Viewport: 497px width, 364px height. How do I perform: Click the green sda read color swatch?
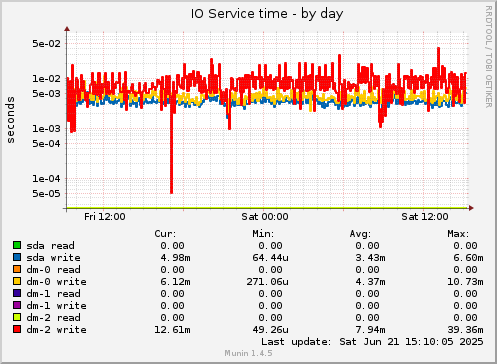(x=17, y=246)
